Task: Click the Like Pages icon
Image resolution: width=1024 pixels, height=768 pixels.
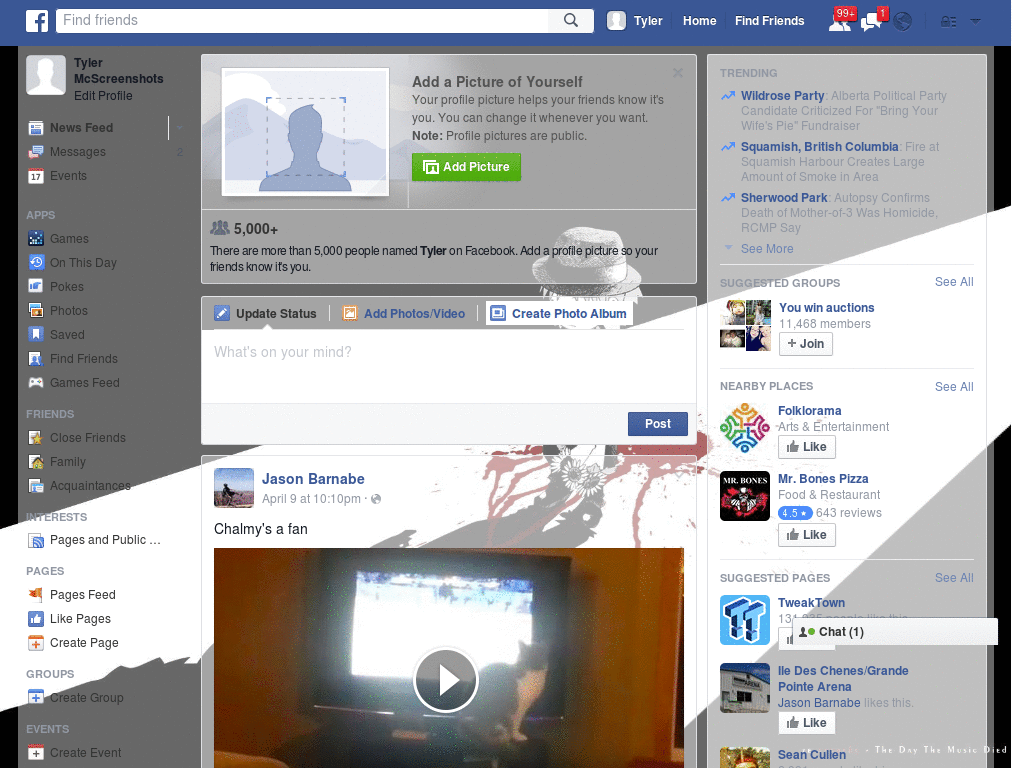Action: pyautogui.click(x=36, y=619)
